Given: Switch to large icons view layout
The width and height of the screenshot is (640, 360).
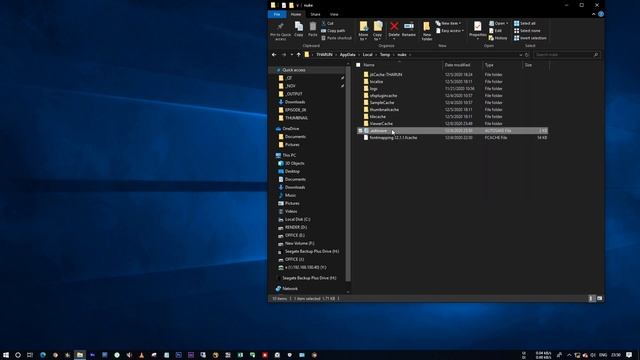Looking at the screenshot, I should coord(599,298).
